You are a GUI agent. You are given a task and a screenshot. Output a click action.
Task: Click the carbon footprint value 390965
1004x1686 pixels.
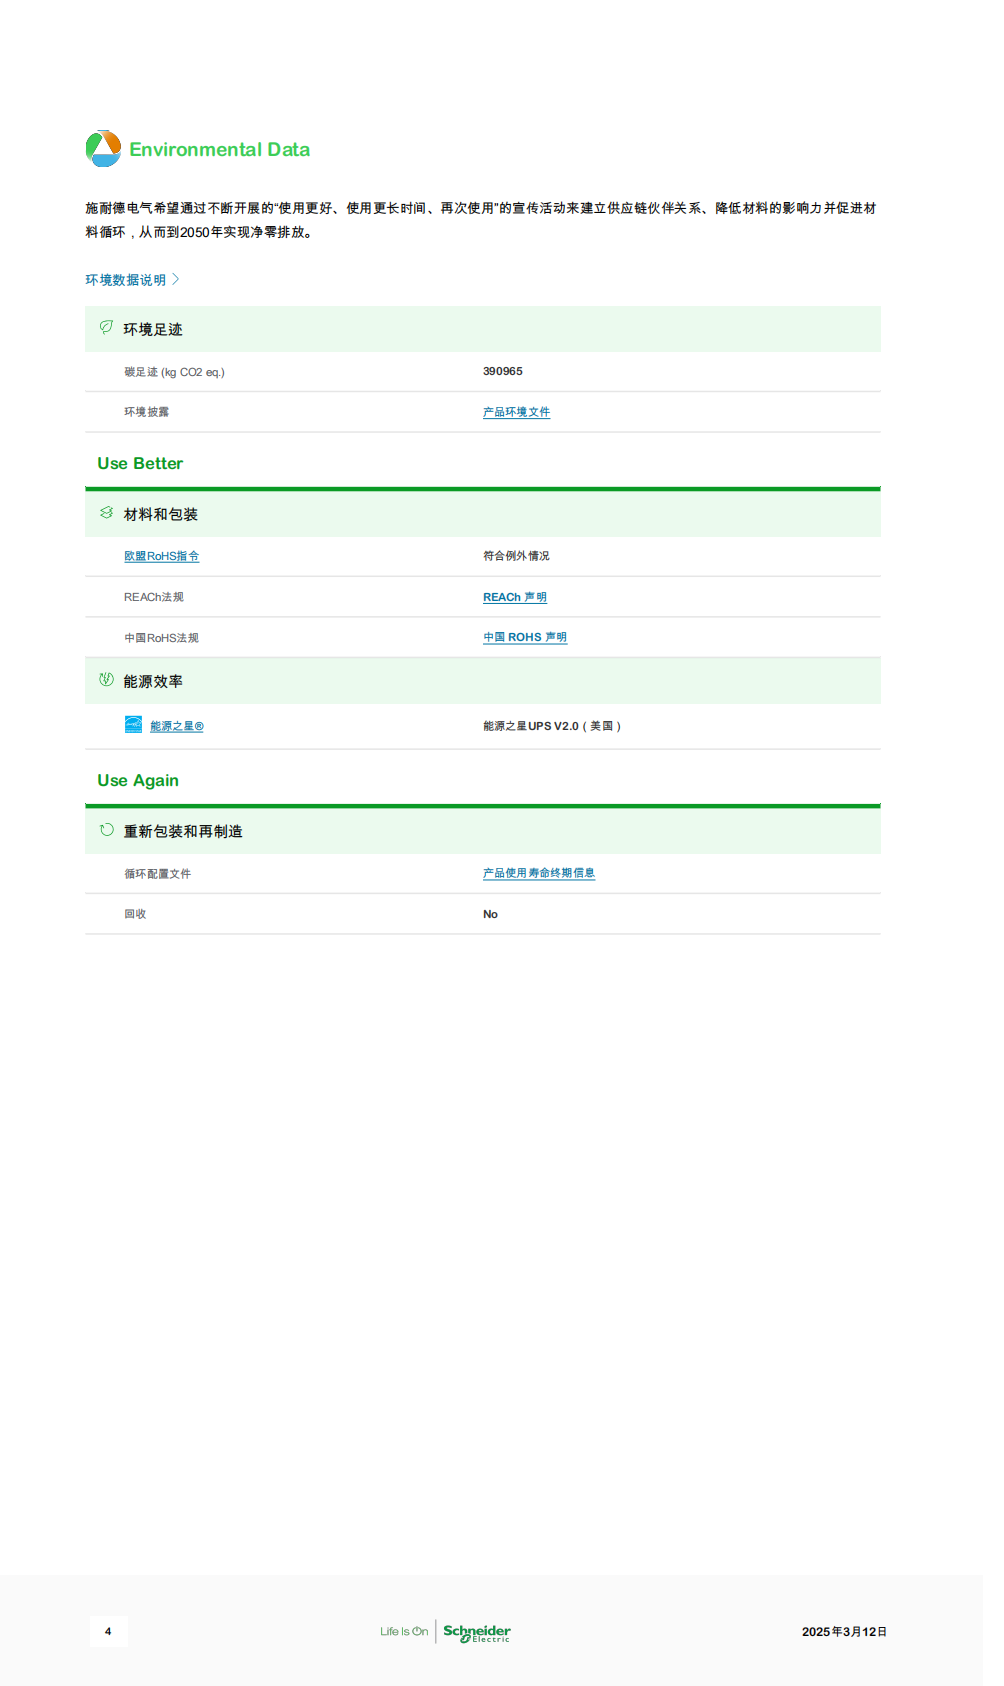(x=503, y=371)
